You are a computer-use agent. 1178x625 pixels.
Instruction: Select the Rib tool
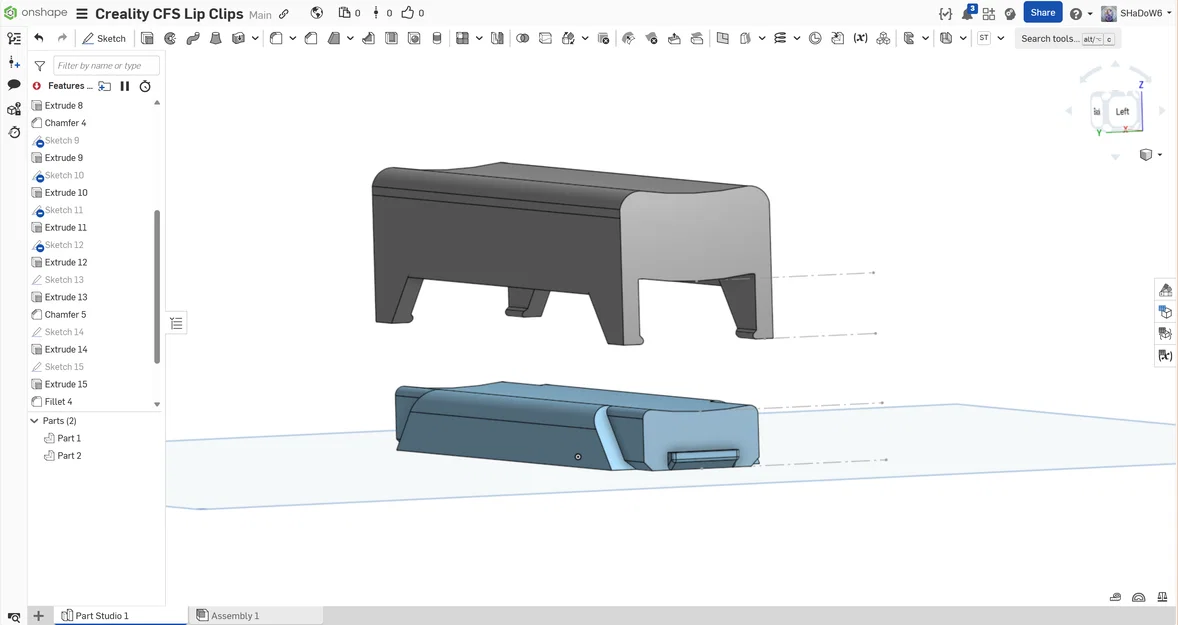click(x=368, y=38)
